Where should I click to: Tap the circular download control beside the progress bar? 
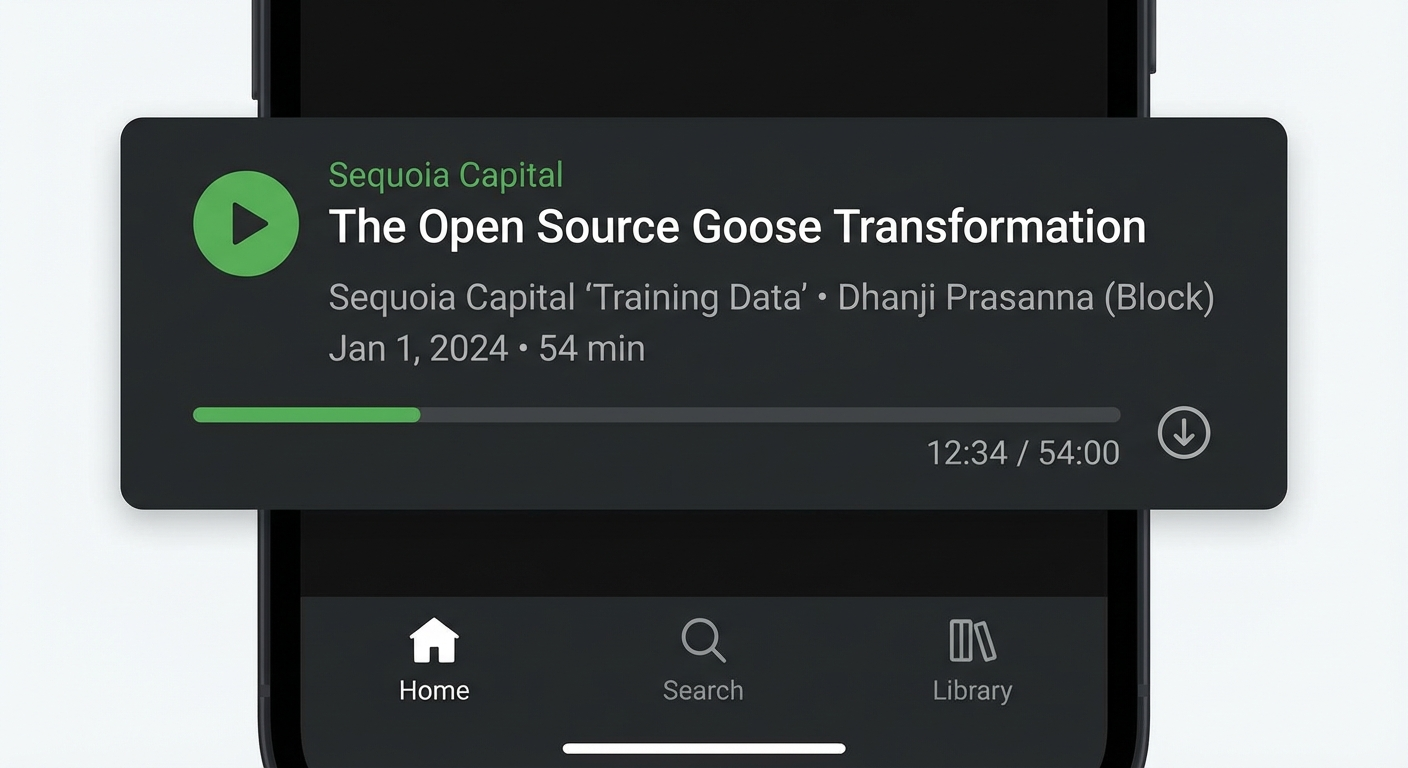pos(1183,433)
